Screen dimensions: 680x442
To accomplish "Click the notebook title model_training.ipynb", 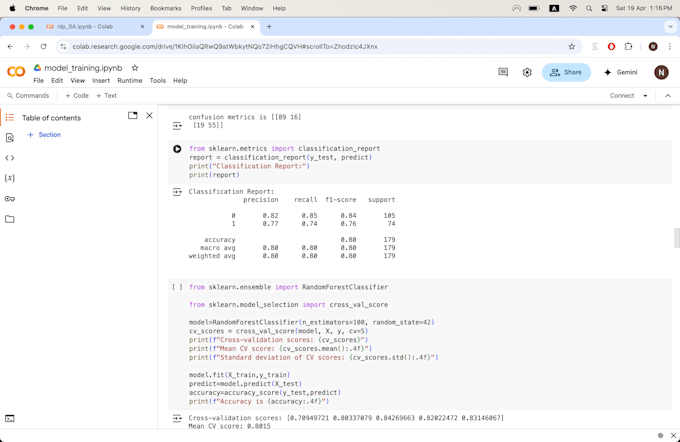I will point(83,68).
